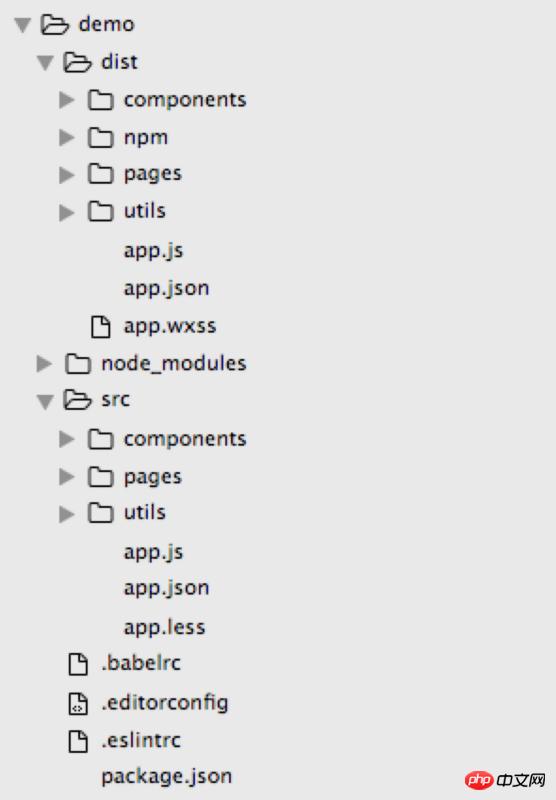The image size is (556, 800).
Task: Click the node_modules folder icon
Action: (78, 364)
